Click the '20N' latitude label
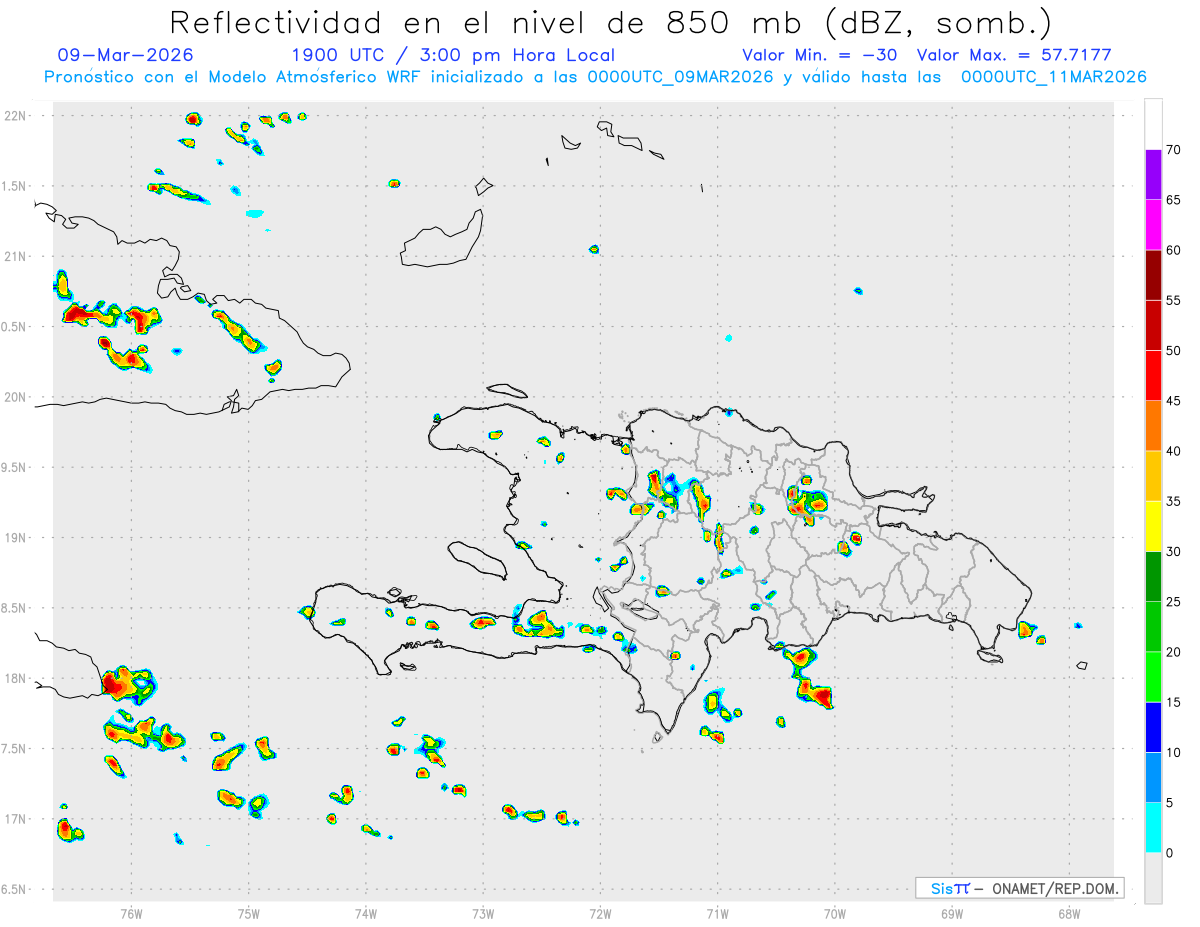 pos(14,397)
